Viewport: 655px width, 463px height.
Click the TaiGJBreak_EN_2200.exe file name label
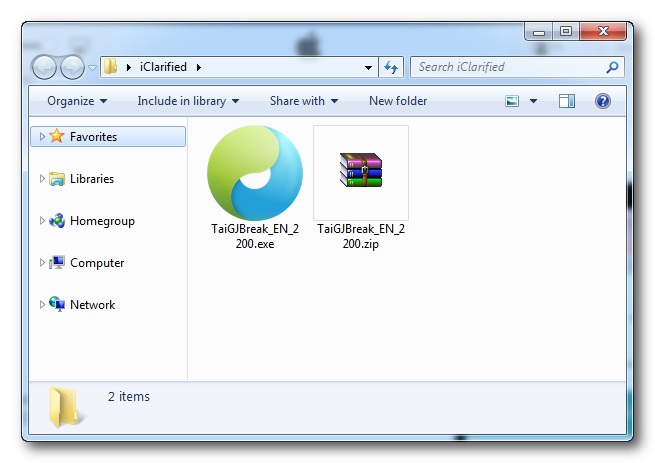255,236
